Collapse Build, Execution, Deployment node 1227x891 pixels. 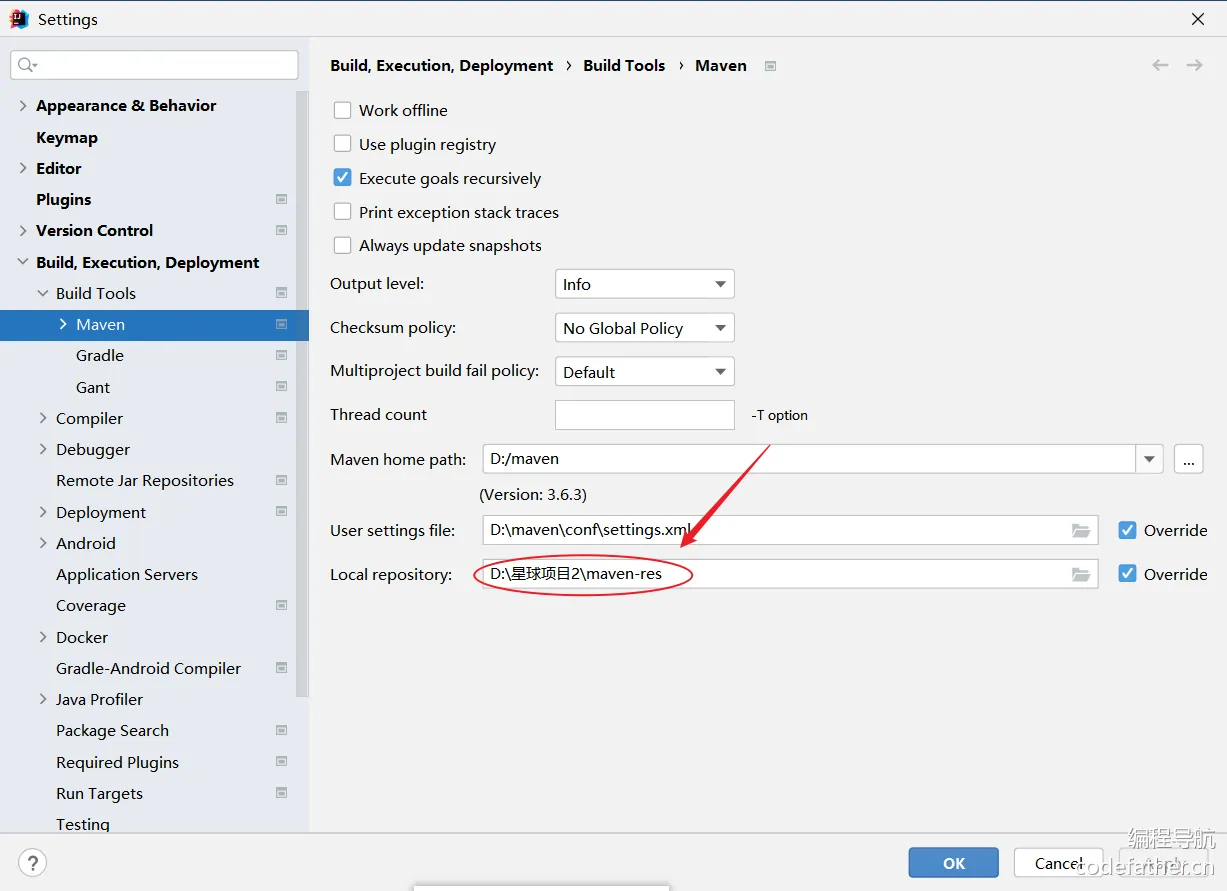click(23, 263)
